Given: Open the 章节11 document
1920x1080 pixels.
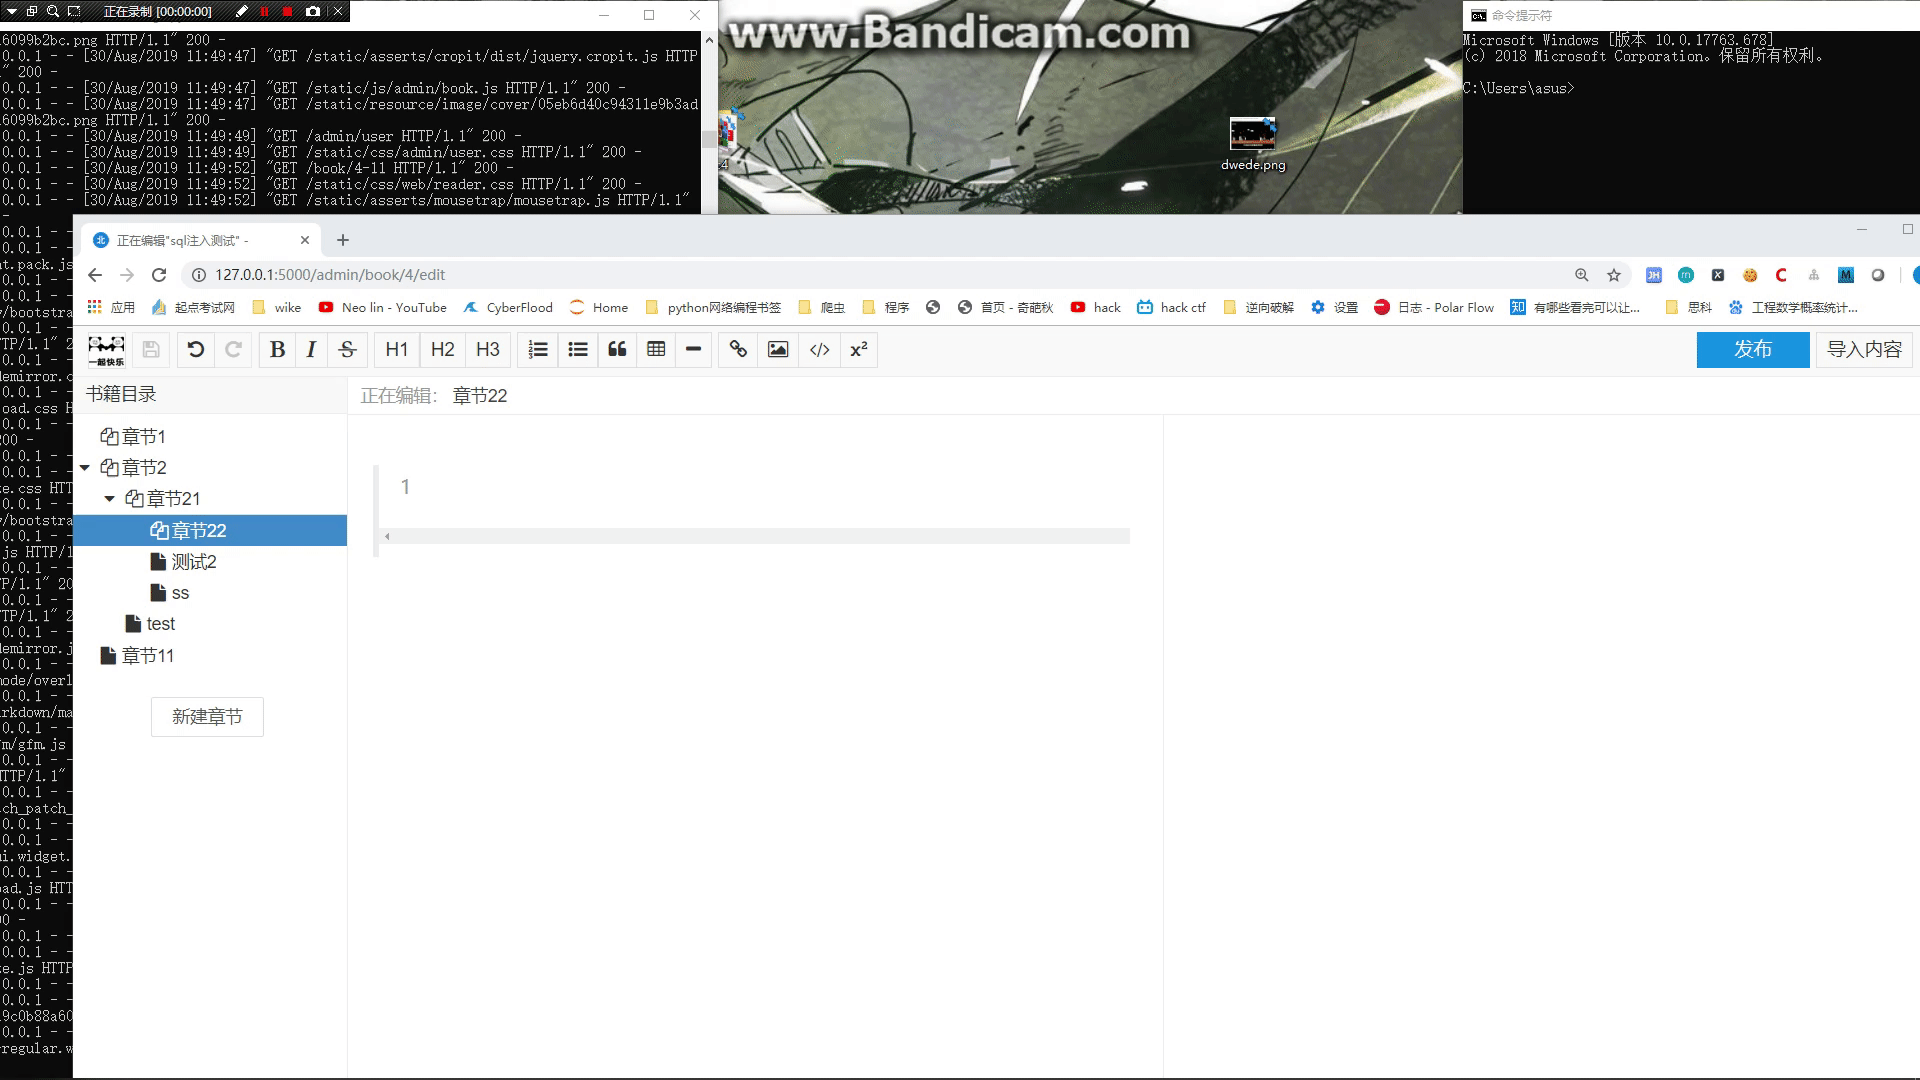Looking at the screenshot, I should 147,656.
